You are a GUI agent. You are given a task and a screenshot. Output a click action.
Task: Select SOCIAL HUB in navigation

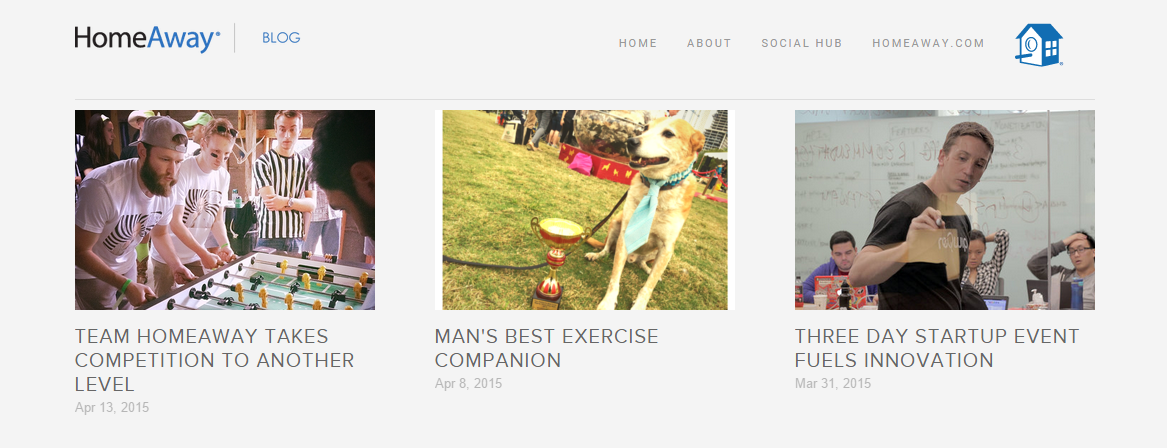802,43
